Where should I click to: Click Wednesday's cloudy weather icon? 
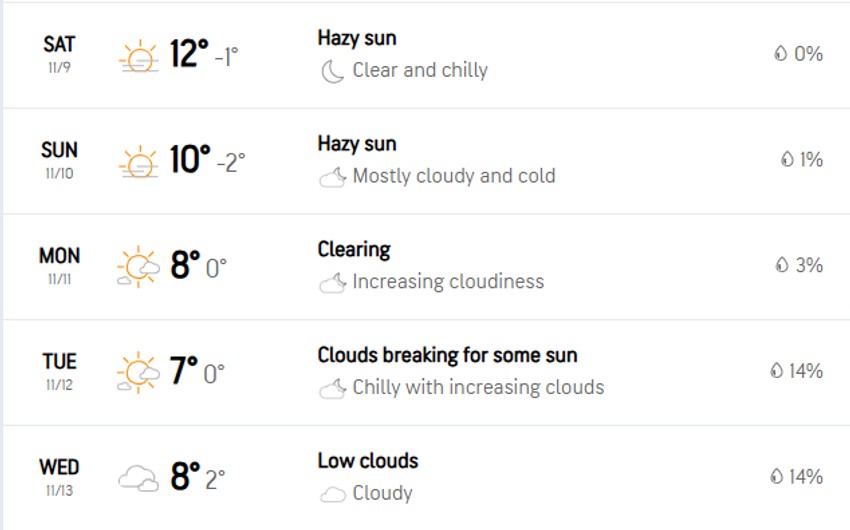point(138,479)
